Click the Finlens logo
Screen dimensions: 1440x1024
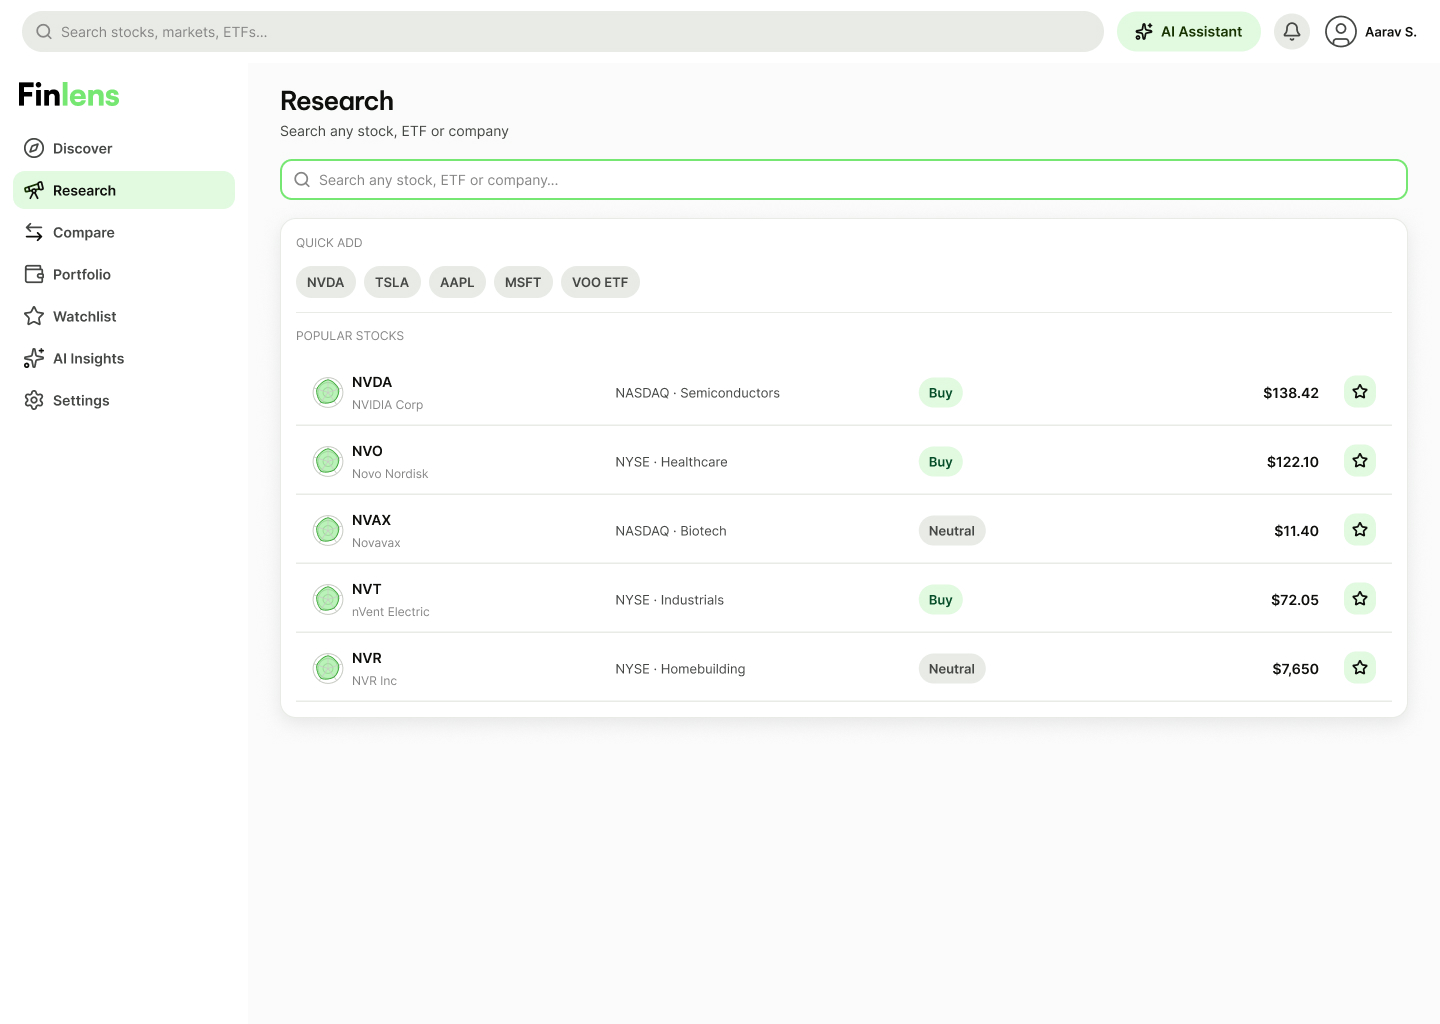pos(69,95)
